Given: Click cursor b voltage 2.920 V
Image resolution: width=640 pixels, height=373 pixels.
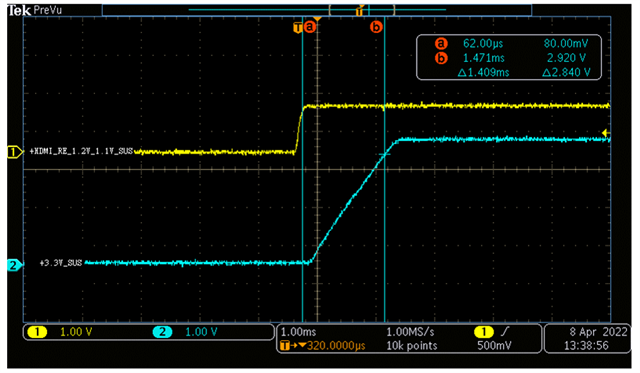Looking at the screenshot, I should 567,58.
